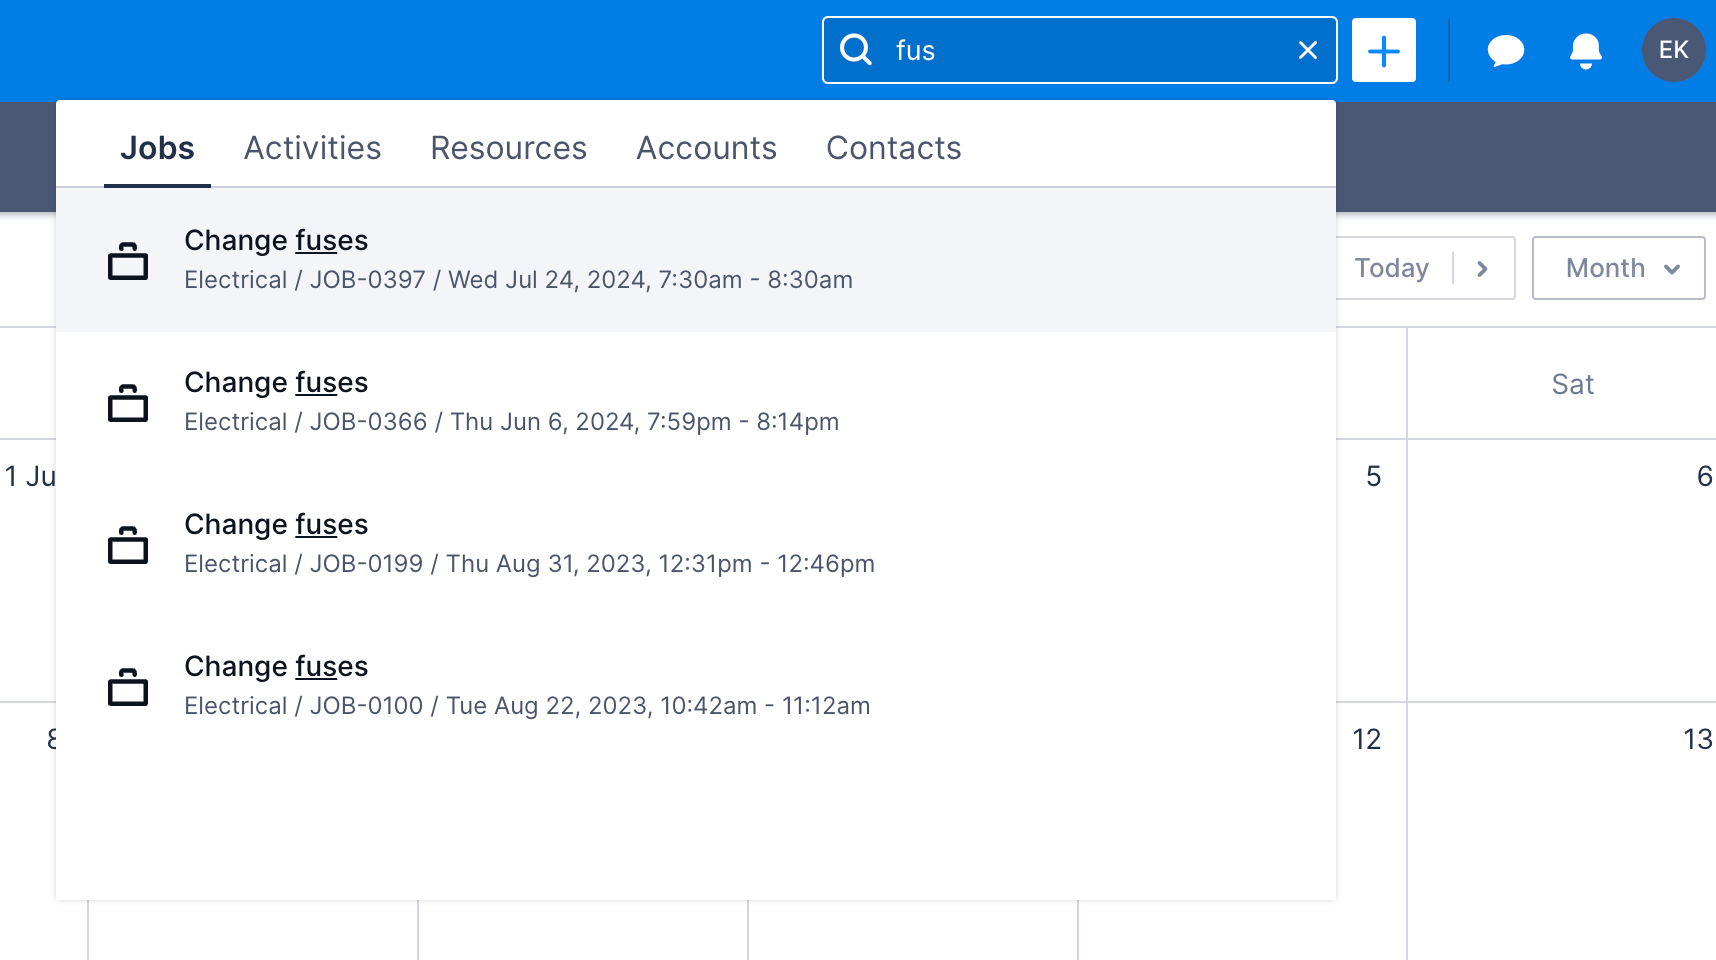The height and width of the screenshot is (960, 1716).
Task: Click the plus button to create new item
Action: point(1383,50)
